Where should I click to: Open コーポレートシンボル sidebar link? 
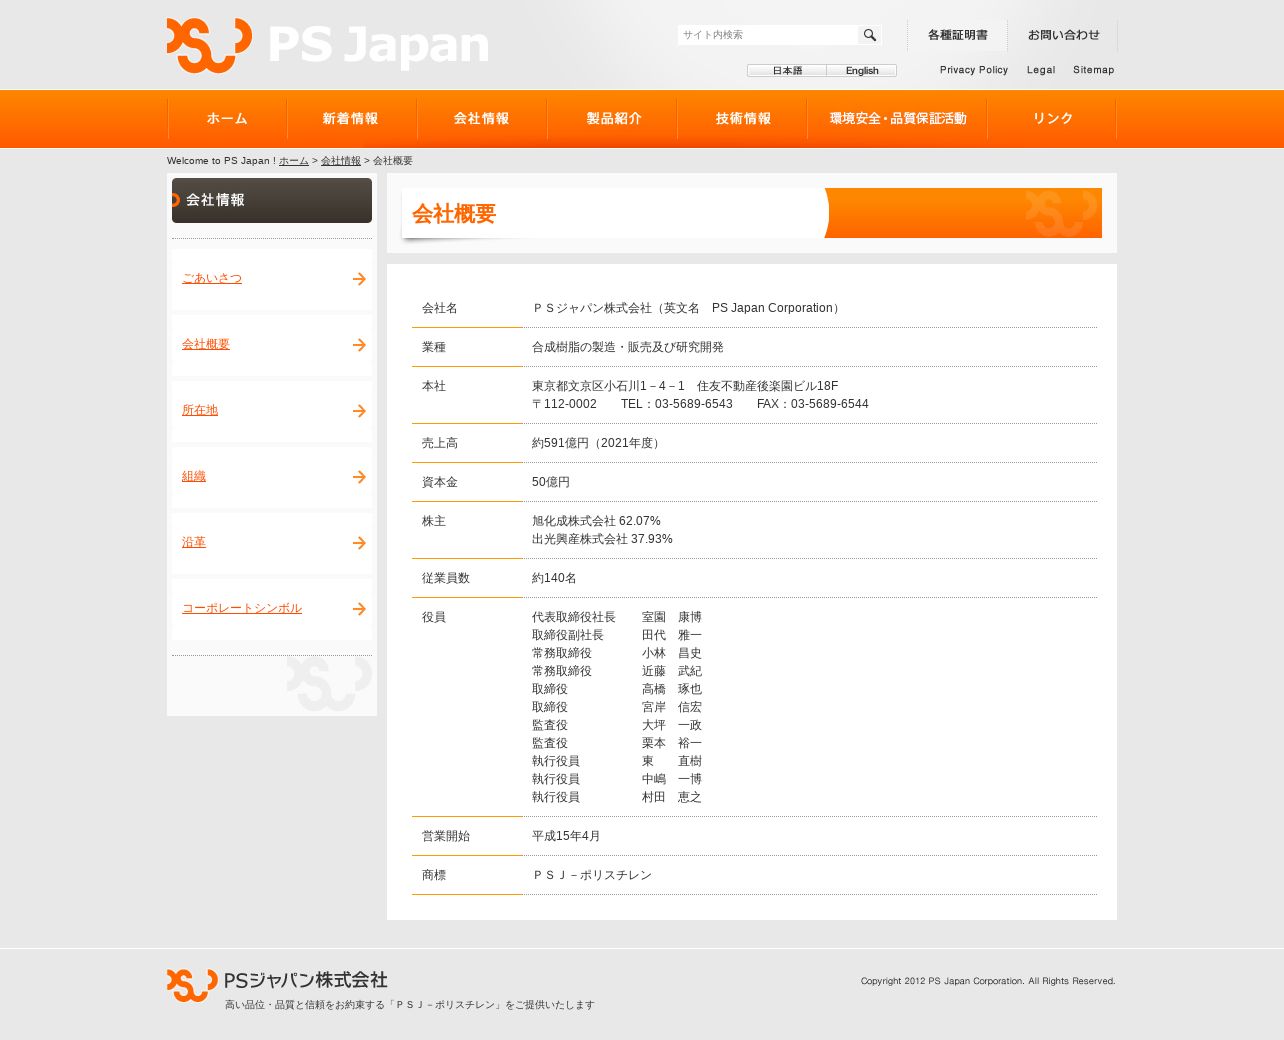(242, 609)
